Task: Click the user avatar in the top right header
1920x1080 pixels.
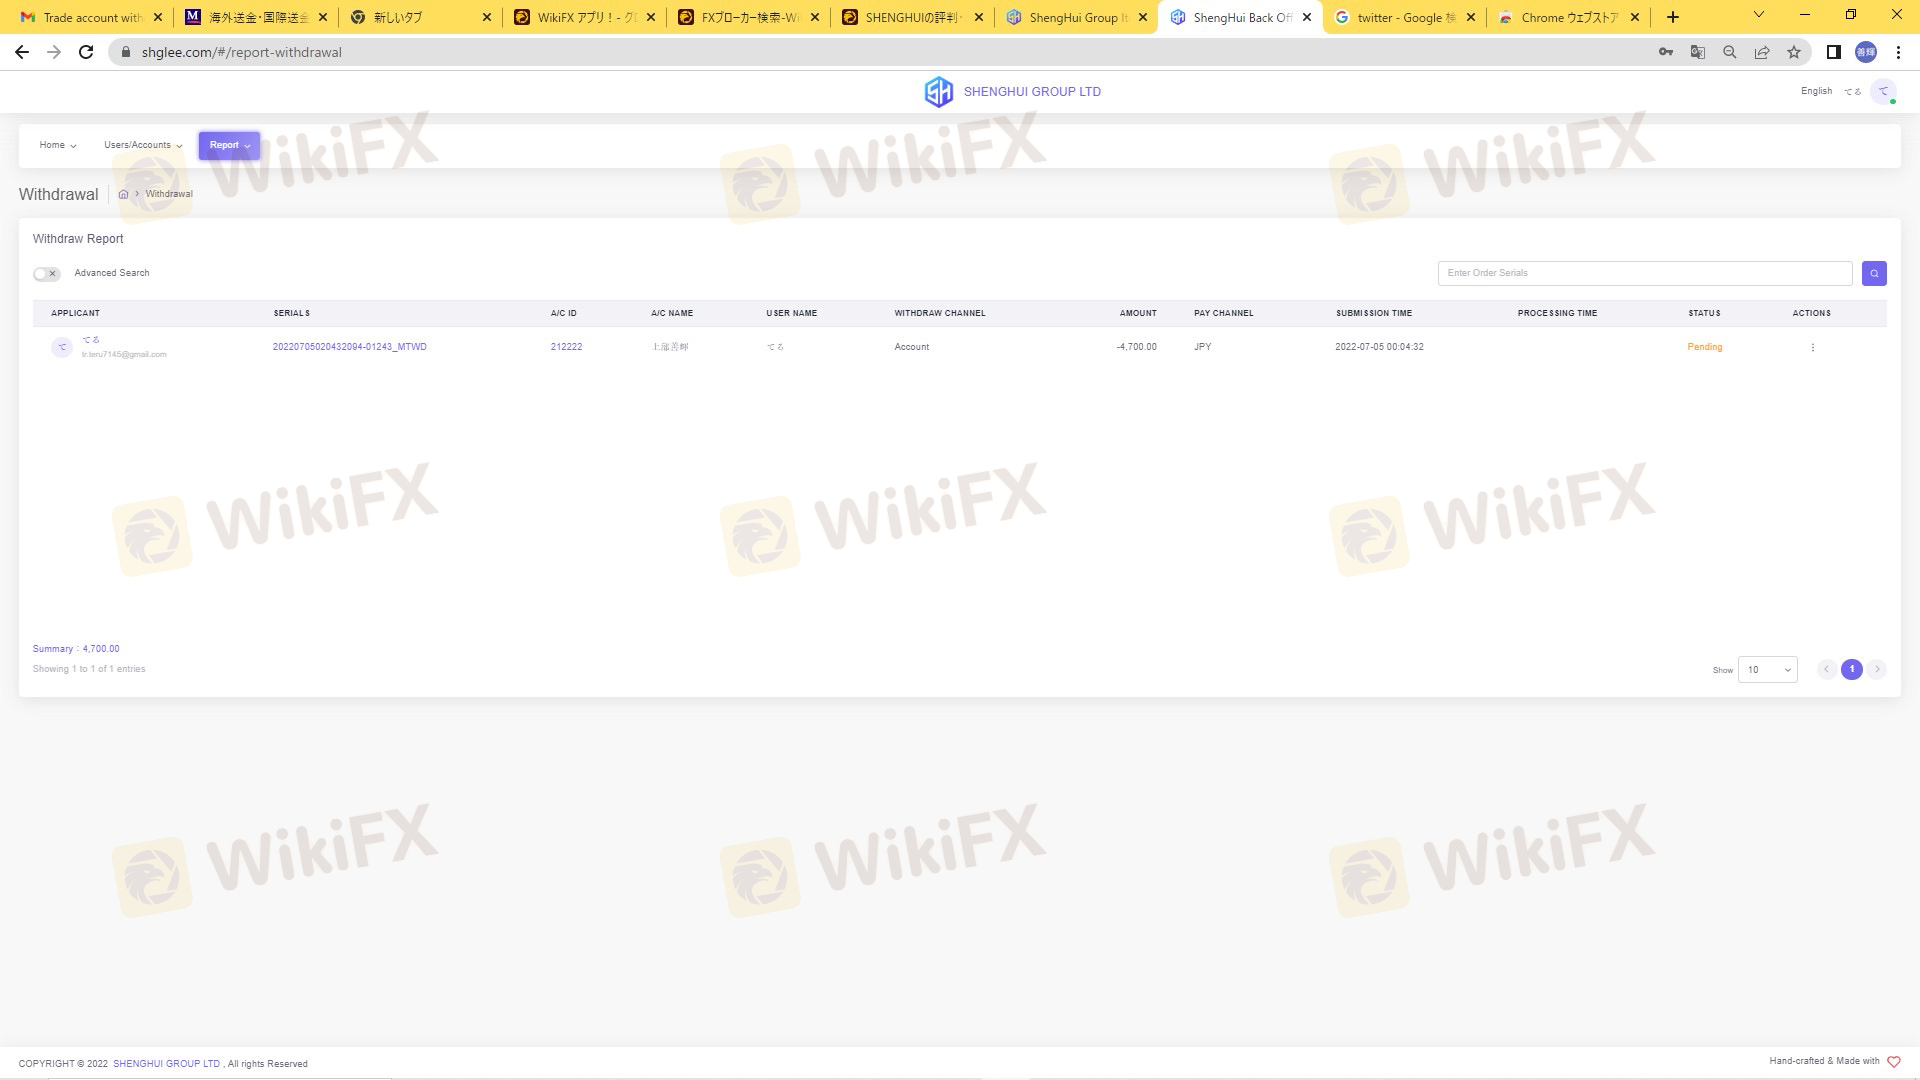Action: [1883, 91]
